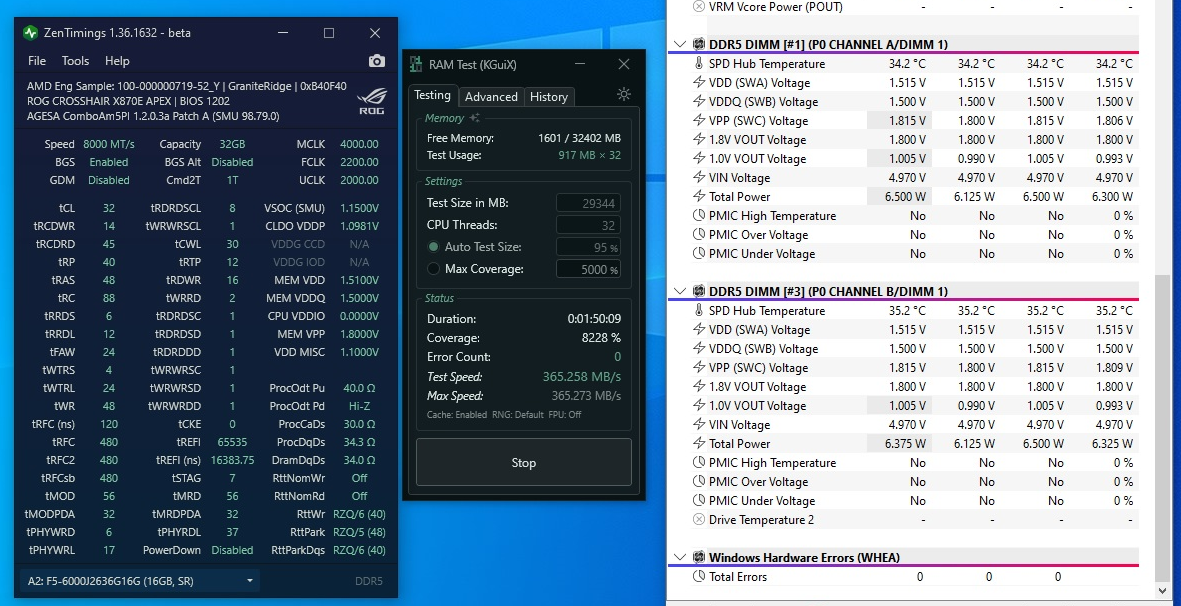
Task: Click lightning icon of DIMM #1 VDD (SWA) Voltage
Action: coord(698,83)
